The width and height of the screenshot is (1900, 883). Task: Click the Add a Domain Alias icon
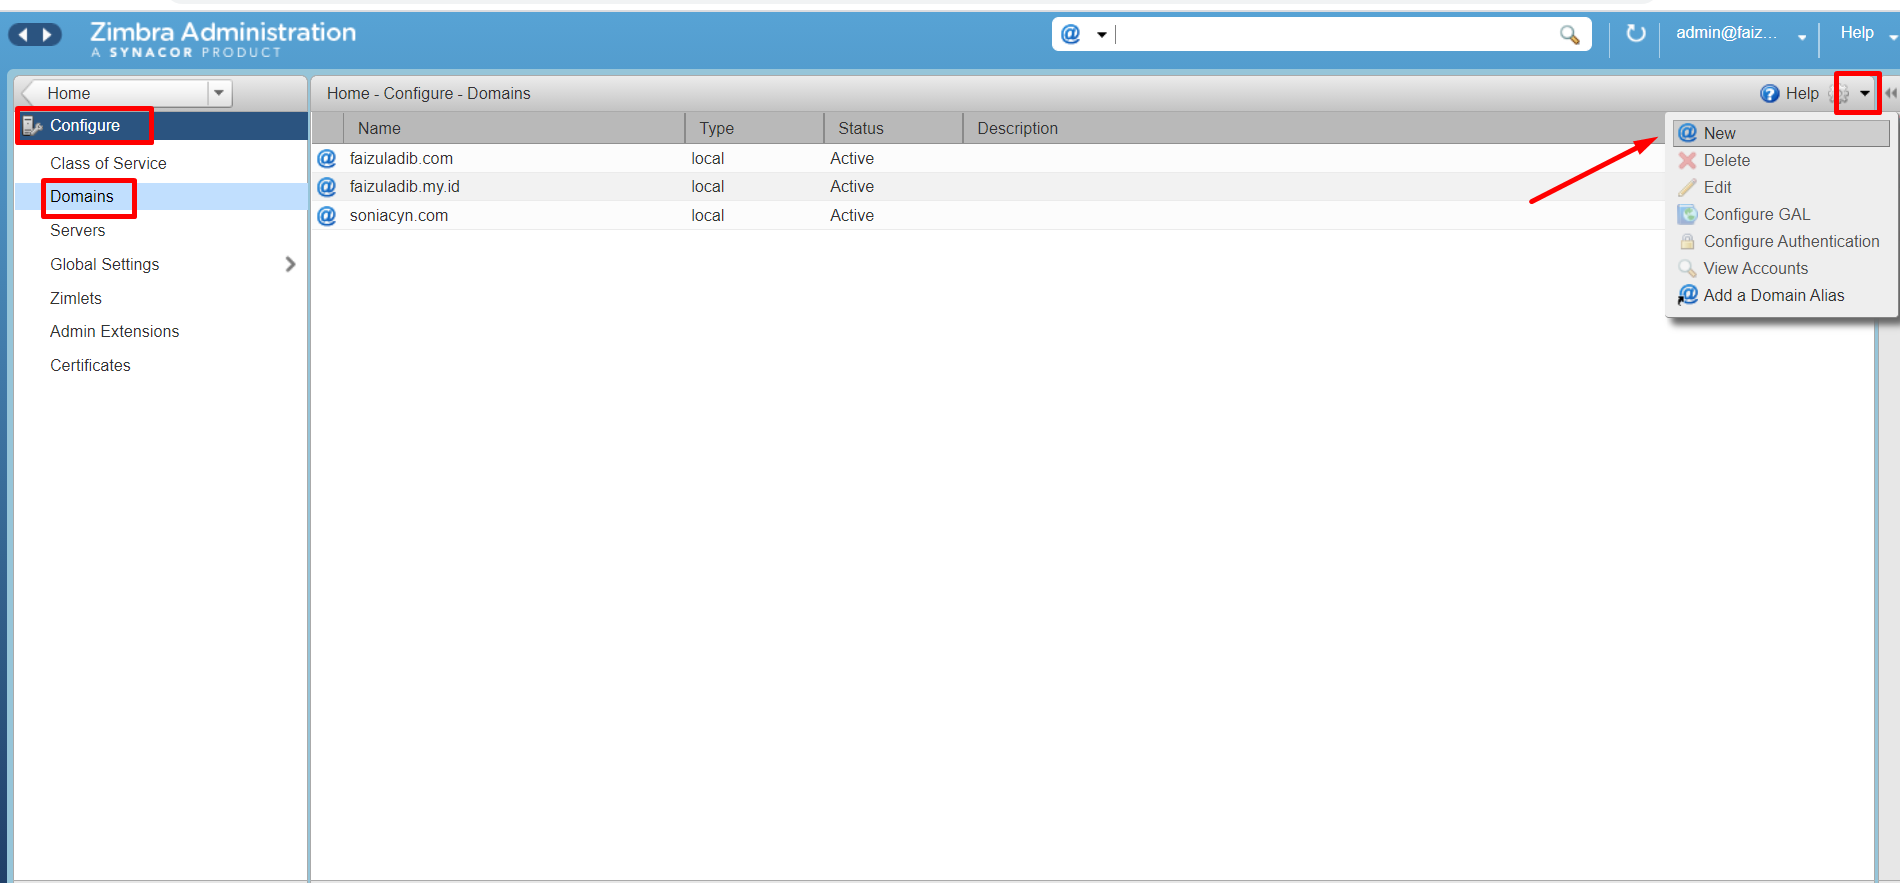coord(1687,295)
